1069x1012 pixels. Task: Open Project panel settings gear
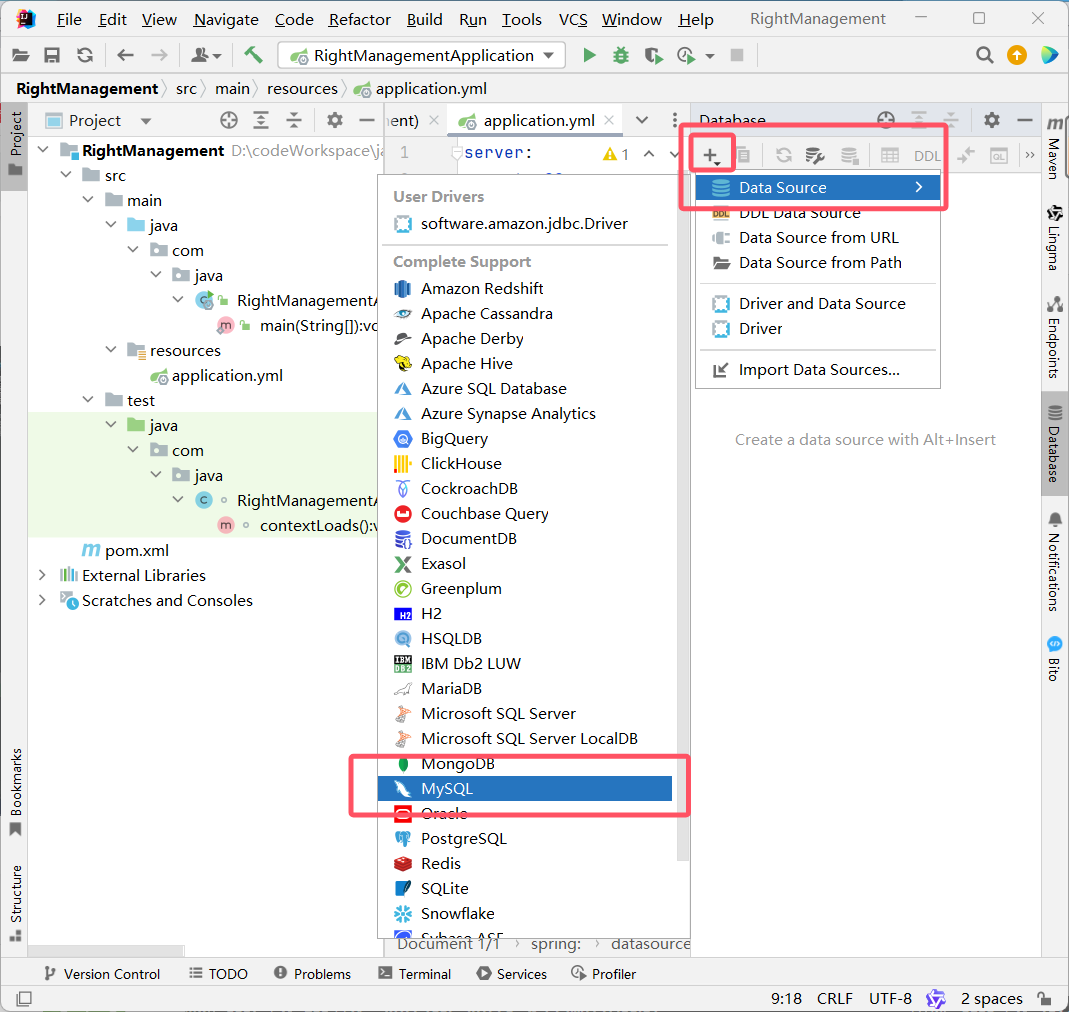click(334, 121)
